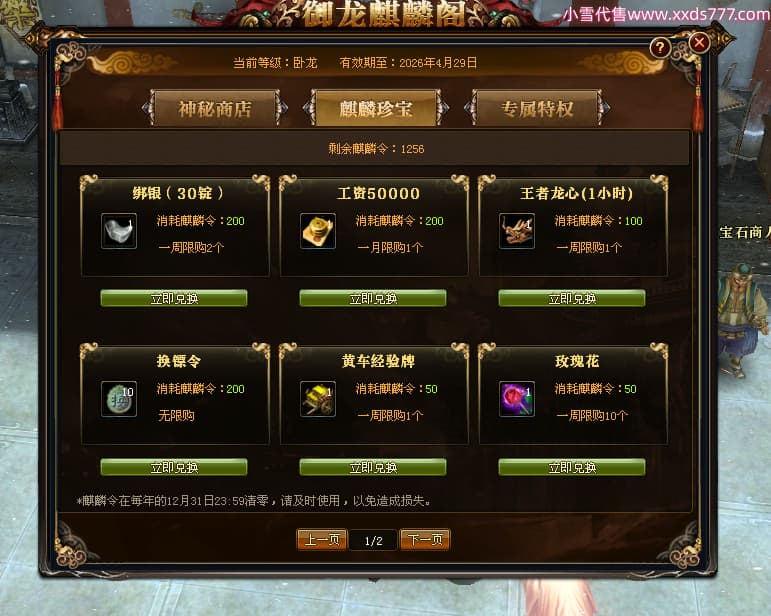Close the 御龙麒麟阁 window with the red X

[699, 43]
